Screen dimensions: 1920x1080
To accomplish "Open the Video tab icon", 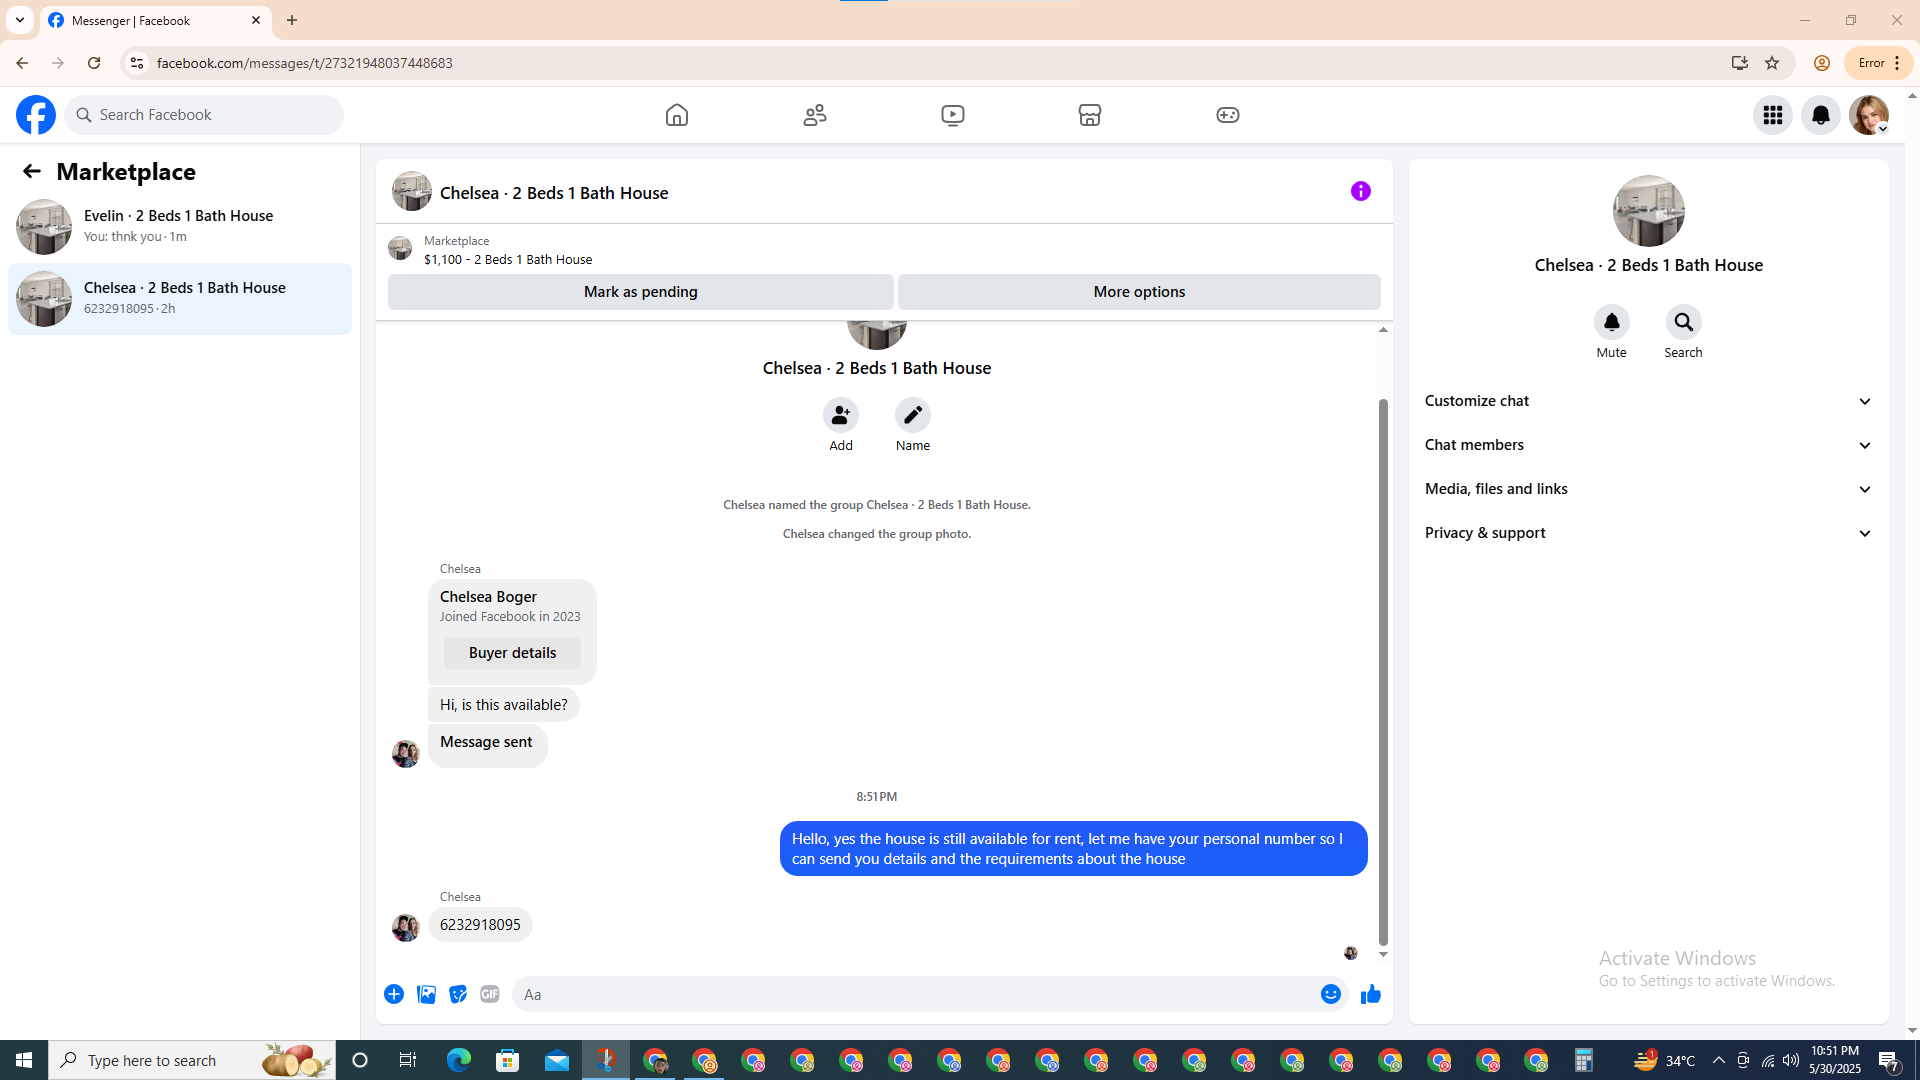I will pyautogui.click(x=953, y=115).
